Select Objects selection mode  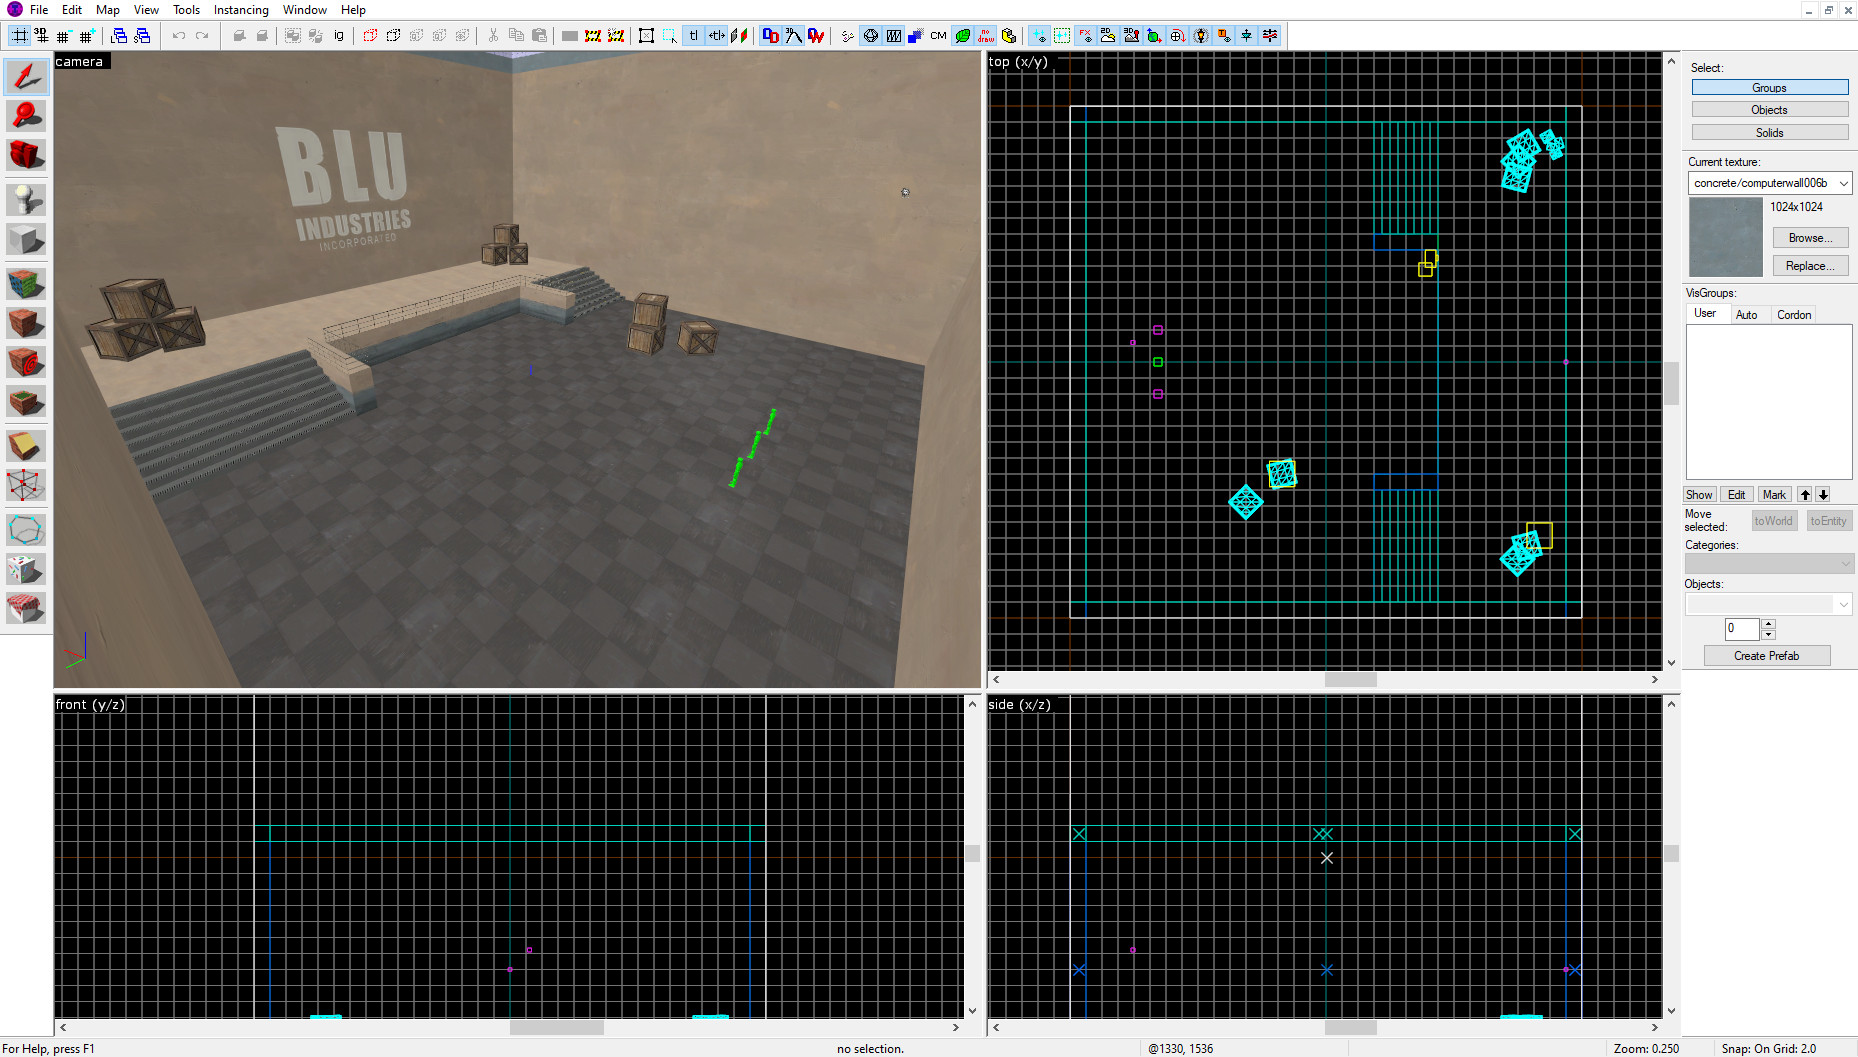pyautogui.click(x=1769, y=110)
